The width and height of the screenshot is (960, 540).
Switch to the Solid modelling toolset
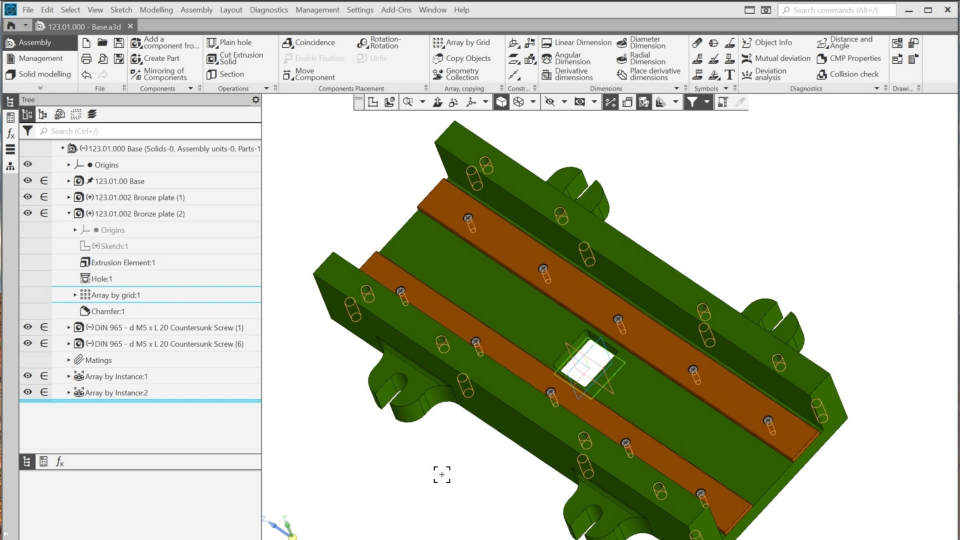[44, 74]
